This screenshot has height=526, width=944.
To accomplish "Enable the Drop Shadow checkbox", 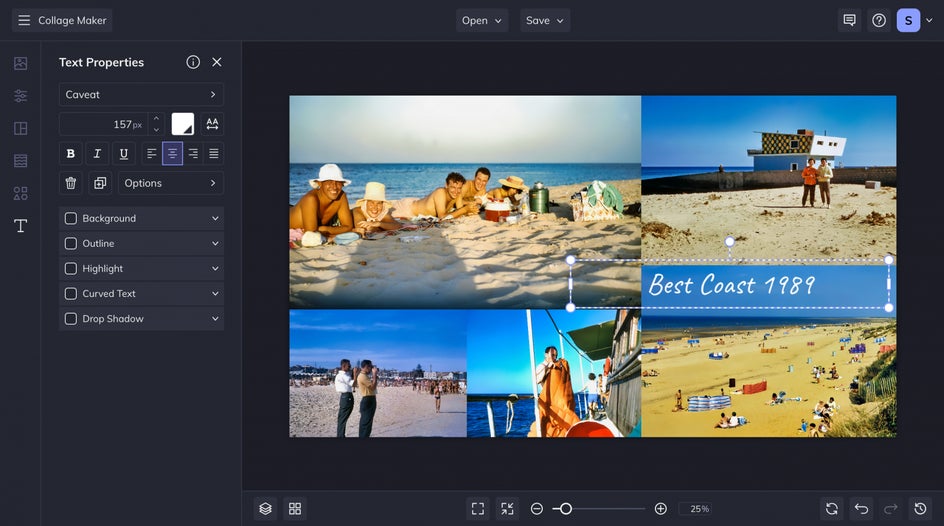I will point(71,319).
